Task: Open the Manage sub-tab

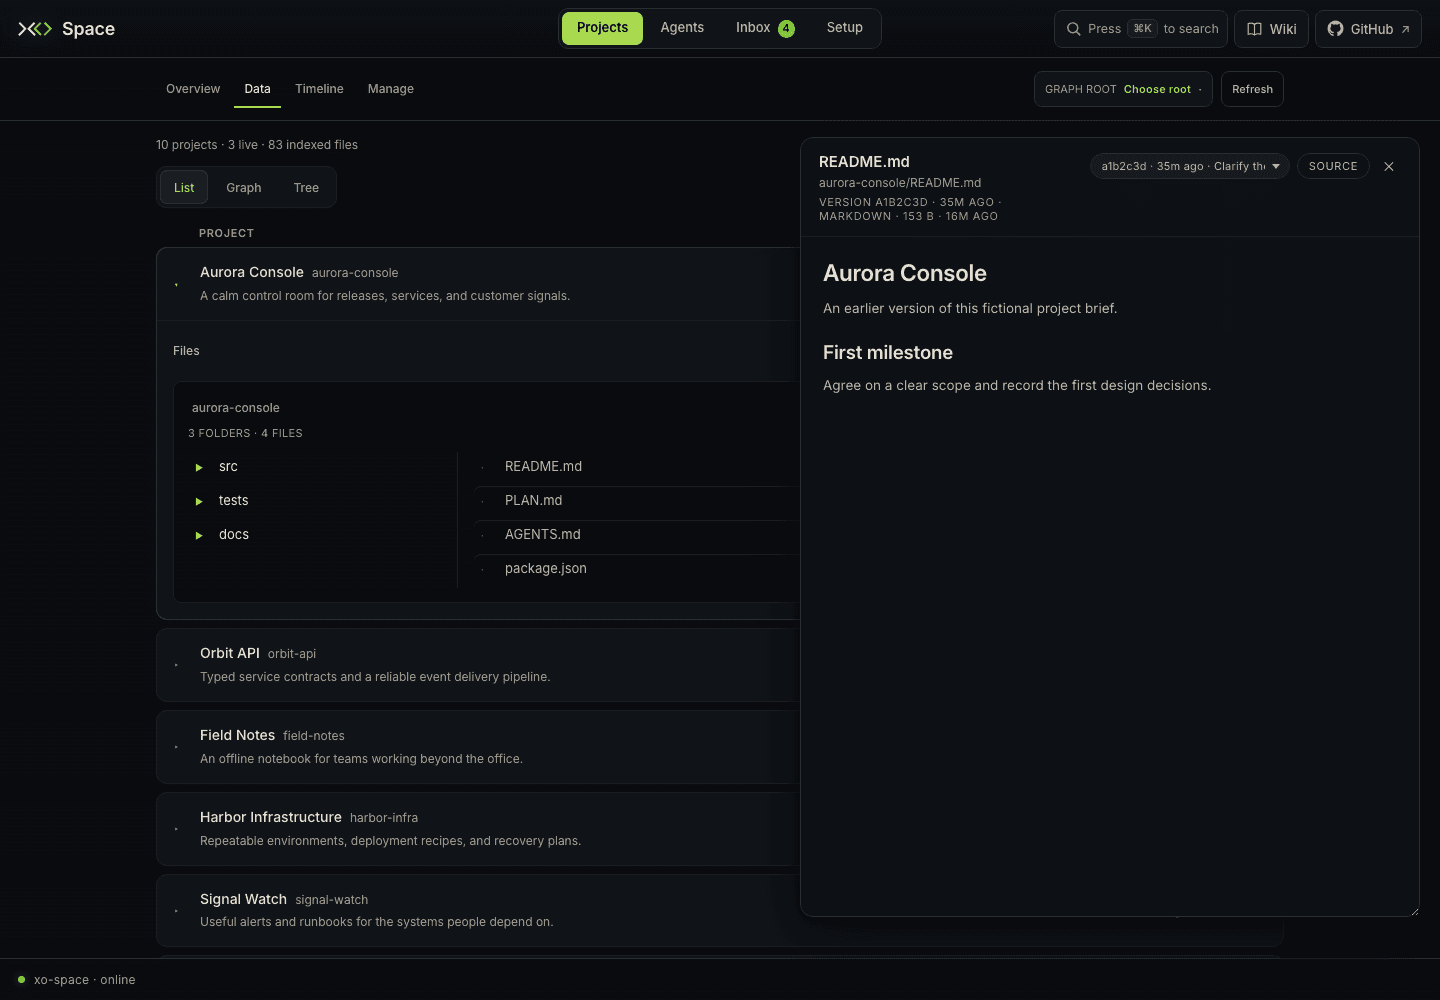Action: pyautogui.click(x=391, y=89)
